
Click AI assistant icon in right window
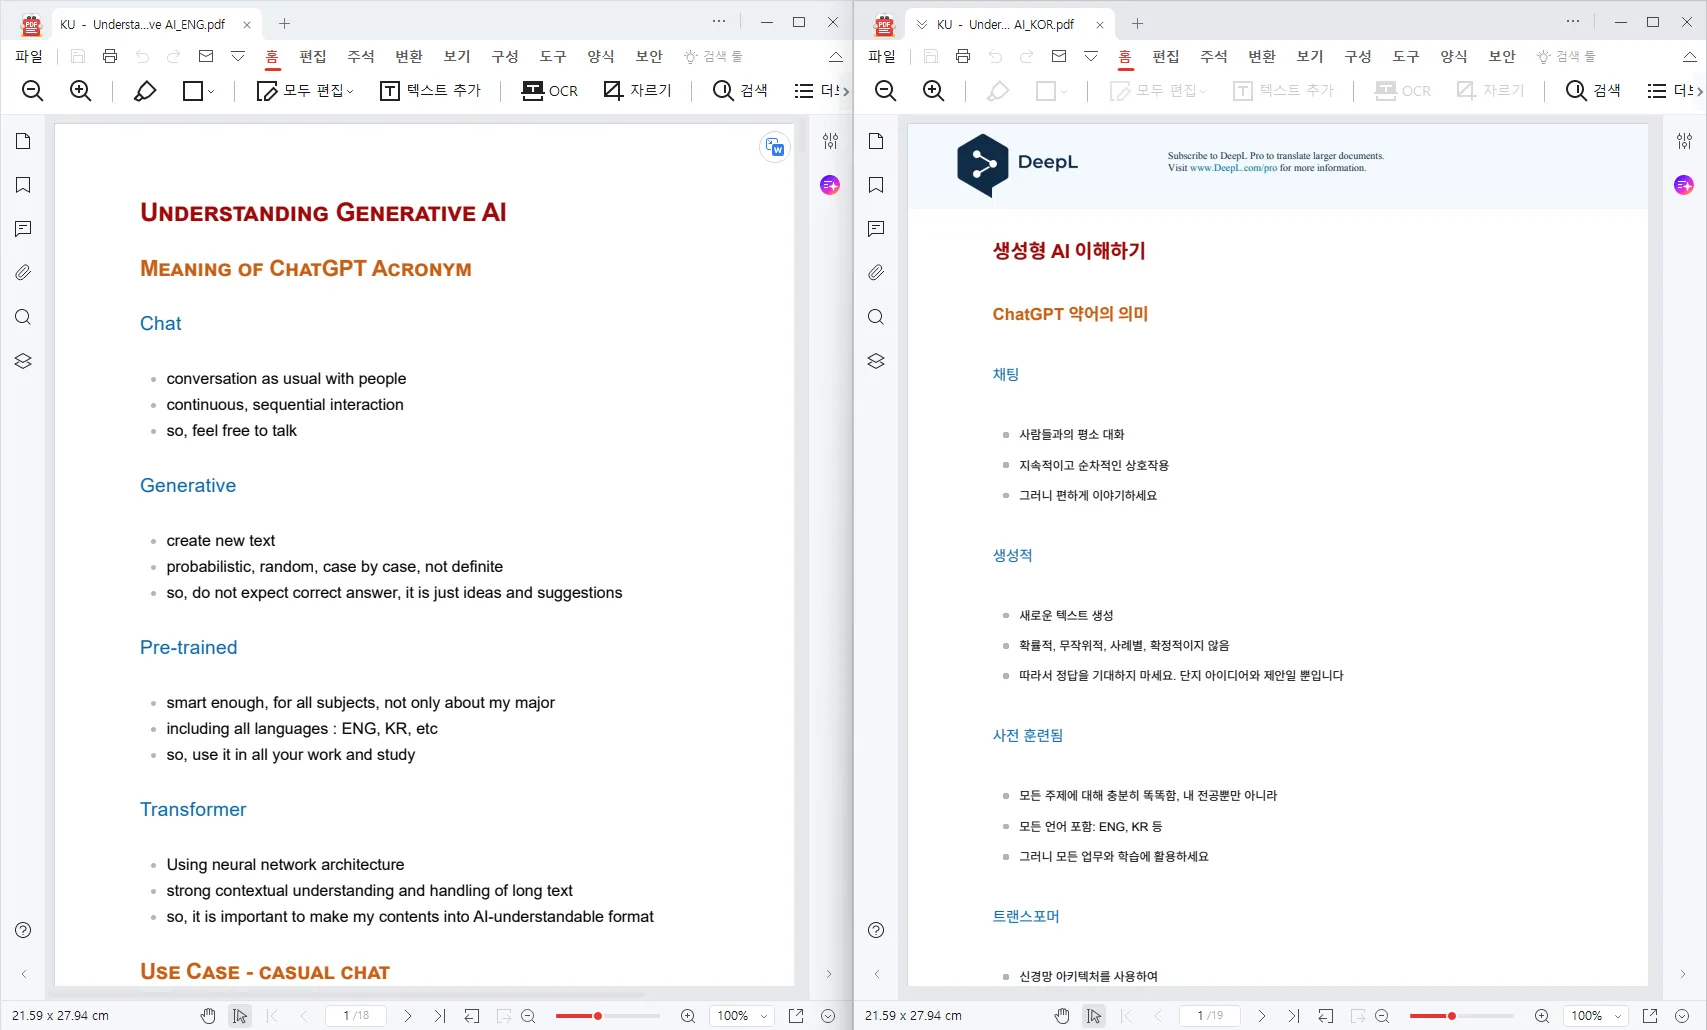(x=1684, y=185)
